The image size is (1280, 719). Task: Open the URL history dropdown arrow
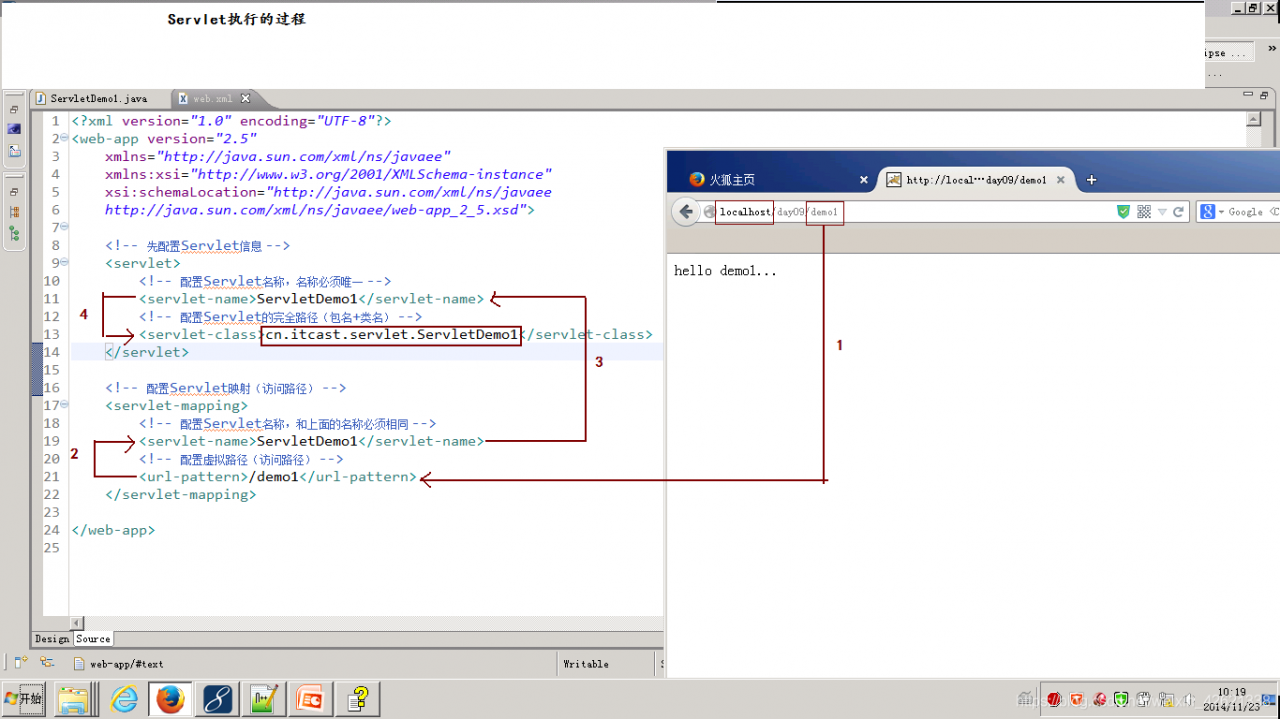coord(1162,212)
